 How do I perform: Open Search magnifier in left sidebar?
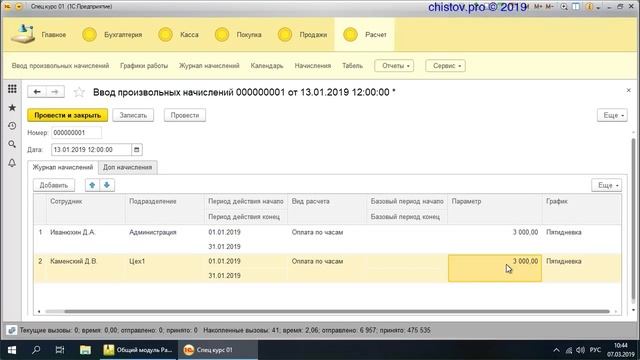point(12,144)
